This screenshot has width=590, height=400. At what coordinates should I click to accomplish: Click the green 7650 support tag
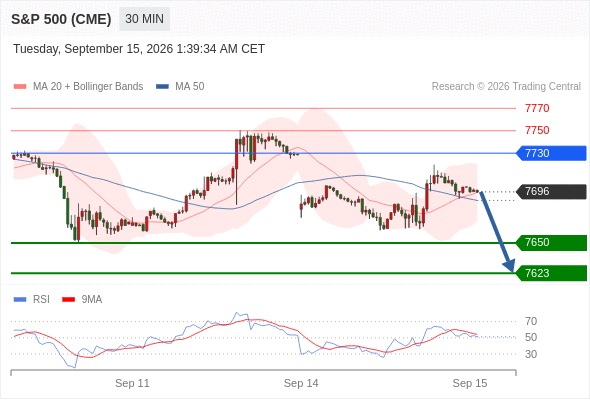click(x=551, y=242)
